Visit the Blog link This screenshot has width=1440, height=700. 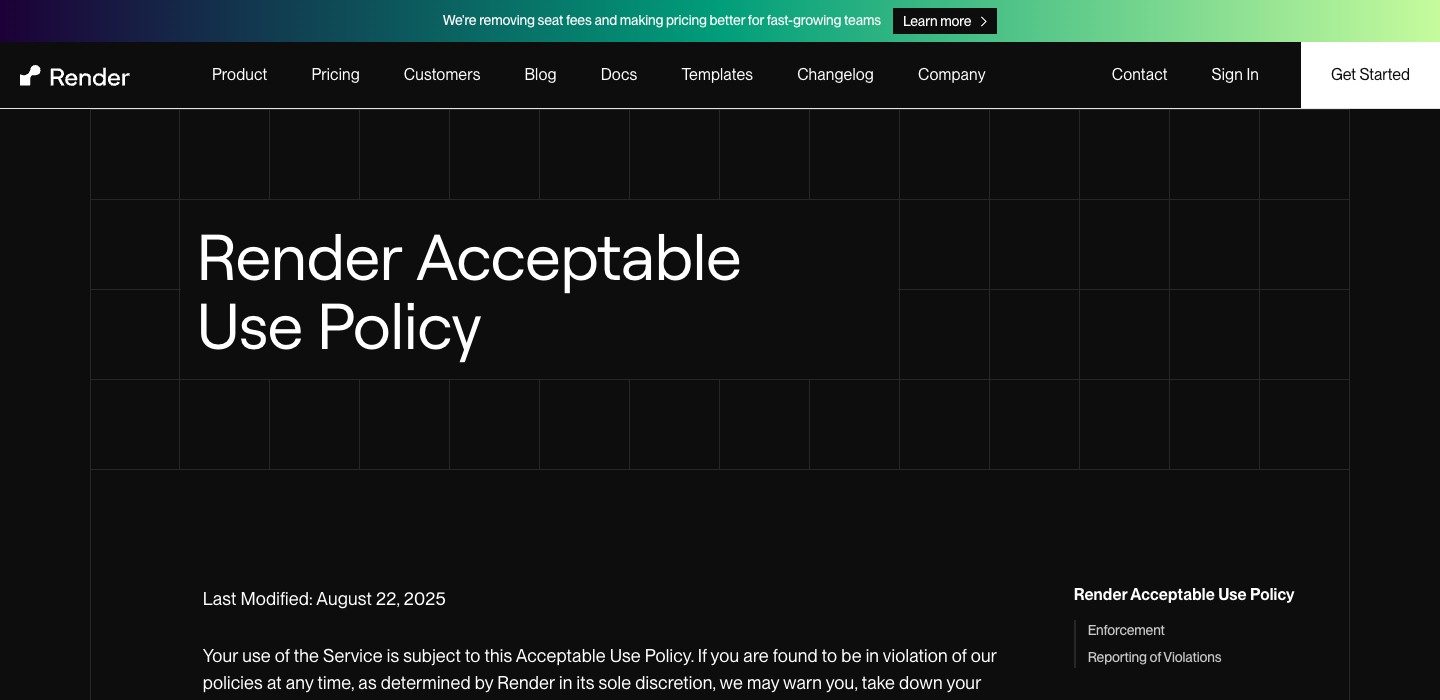pyautogui.click(x=540, y=75)
